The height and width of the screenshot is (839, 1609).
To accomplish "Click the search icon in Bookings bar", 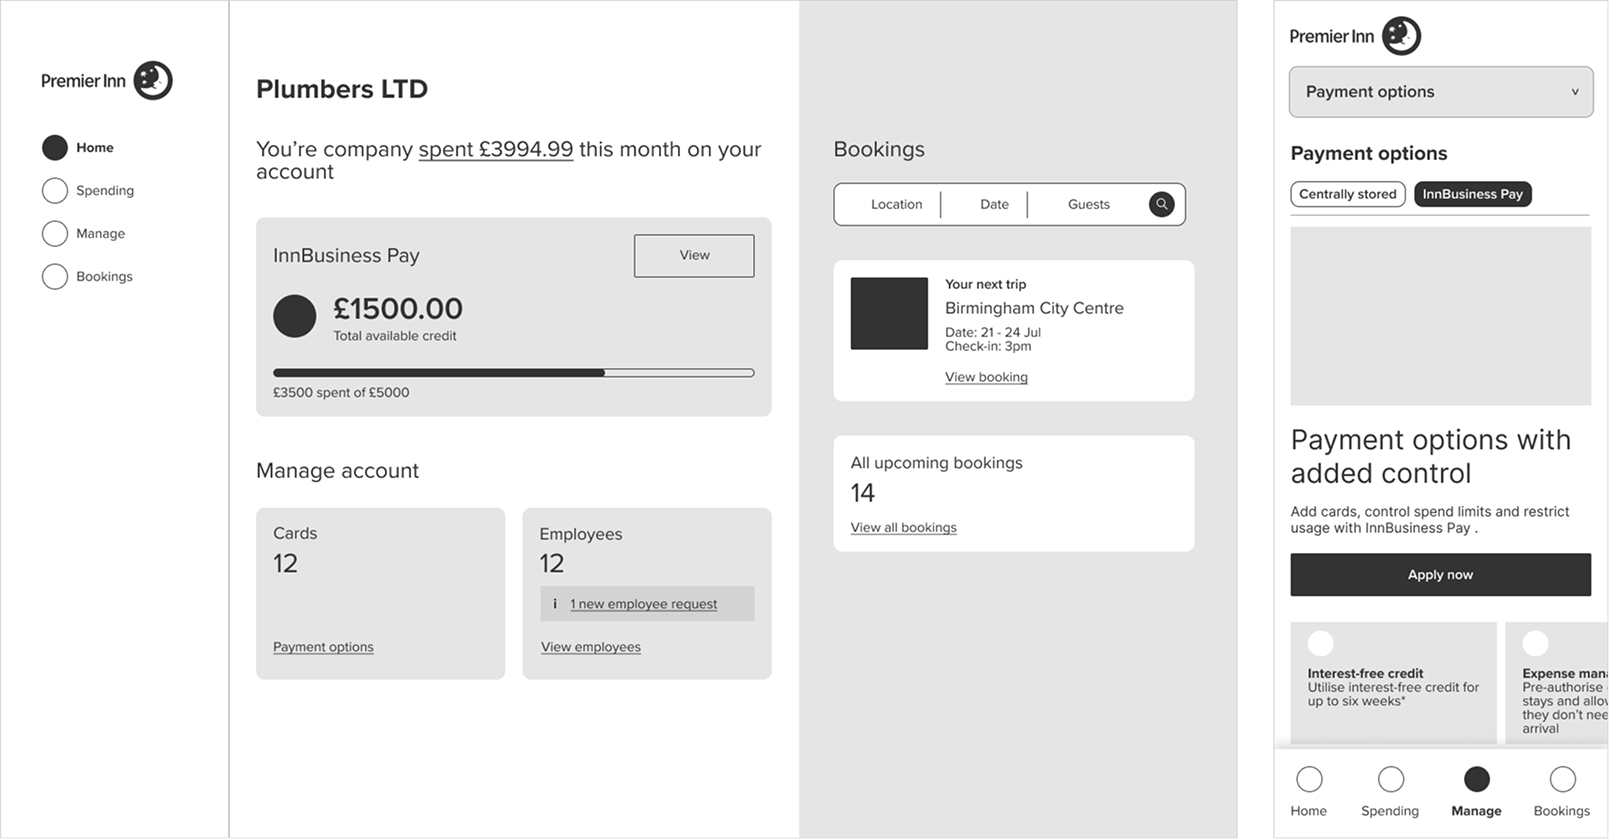I will [x=1161, y=204].
